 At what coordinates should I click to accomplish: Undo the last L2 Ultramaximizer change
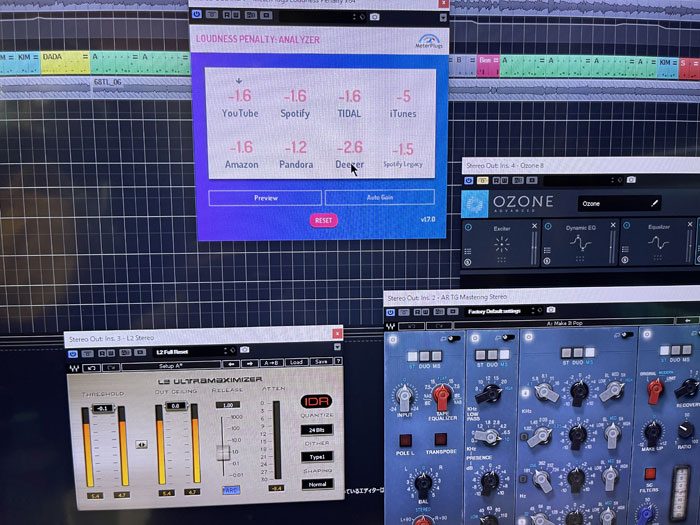point(92,368)
